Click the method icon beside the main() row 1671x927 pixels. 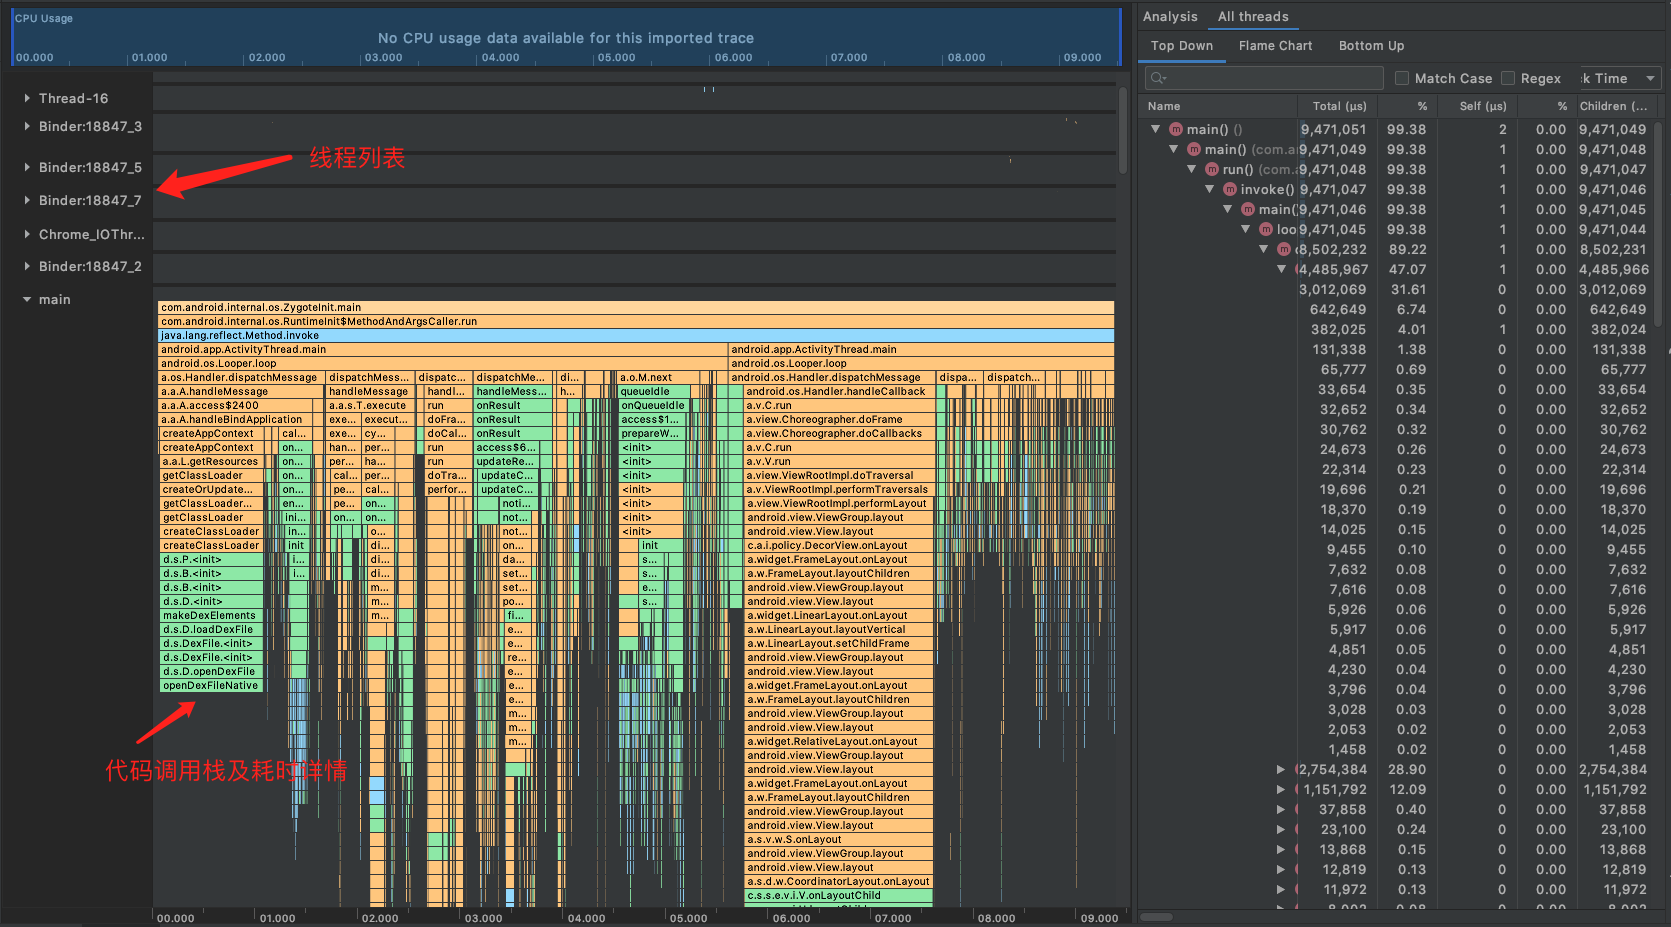pyautogui.click(x=1178, y=129)
